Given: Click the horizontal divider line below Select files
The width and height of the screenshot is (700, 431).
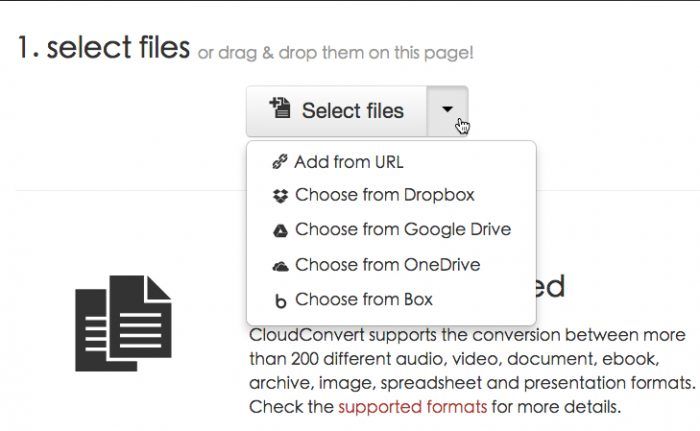Looking at the screenshot, I should point(120,190).
